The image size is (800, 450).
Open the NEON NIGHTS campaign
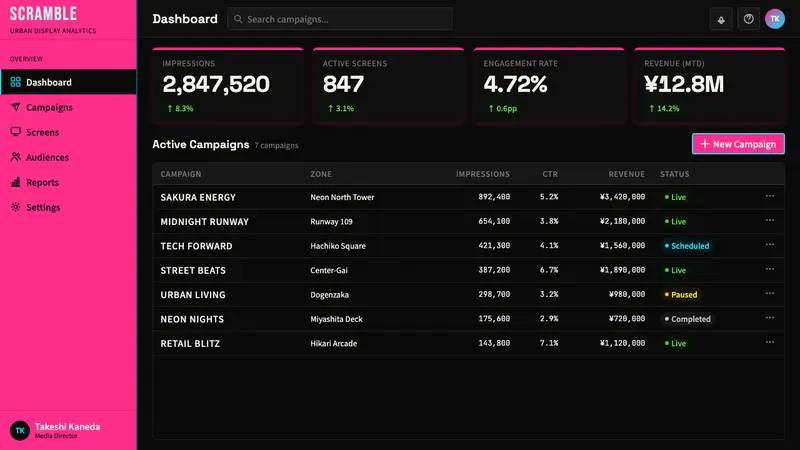[192, 319]
